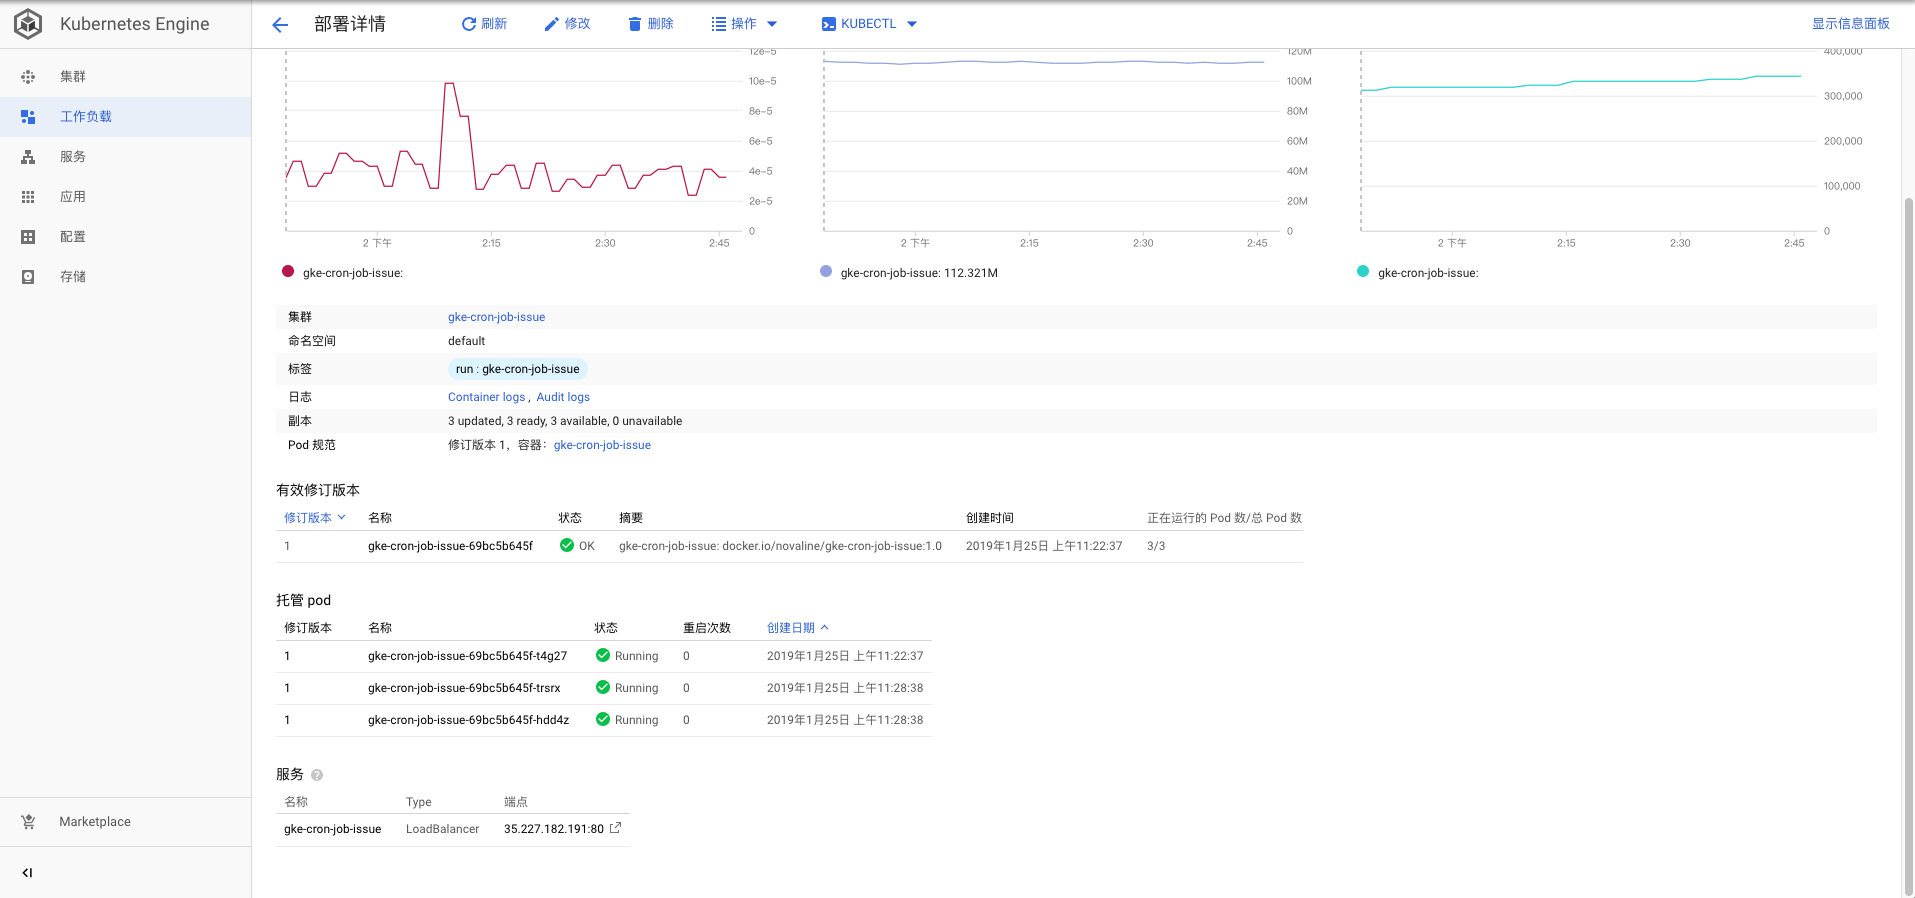Click the teal chart legend dot
Viewport: 1915px width, 898px height.
click(1363, 271)
